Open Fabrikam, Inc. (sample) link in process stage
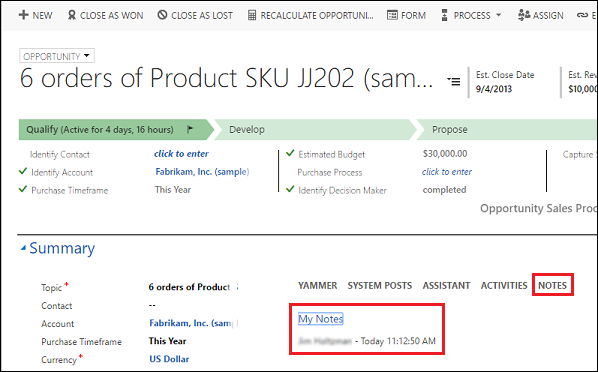The width and height of the screenshot is (598, 372). pyautogui.click(x=202, y=172)
